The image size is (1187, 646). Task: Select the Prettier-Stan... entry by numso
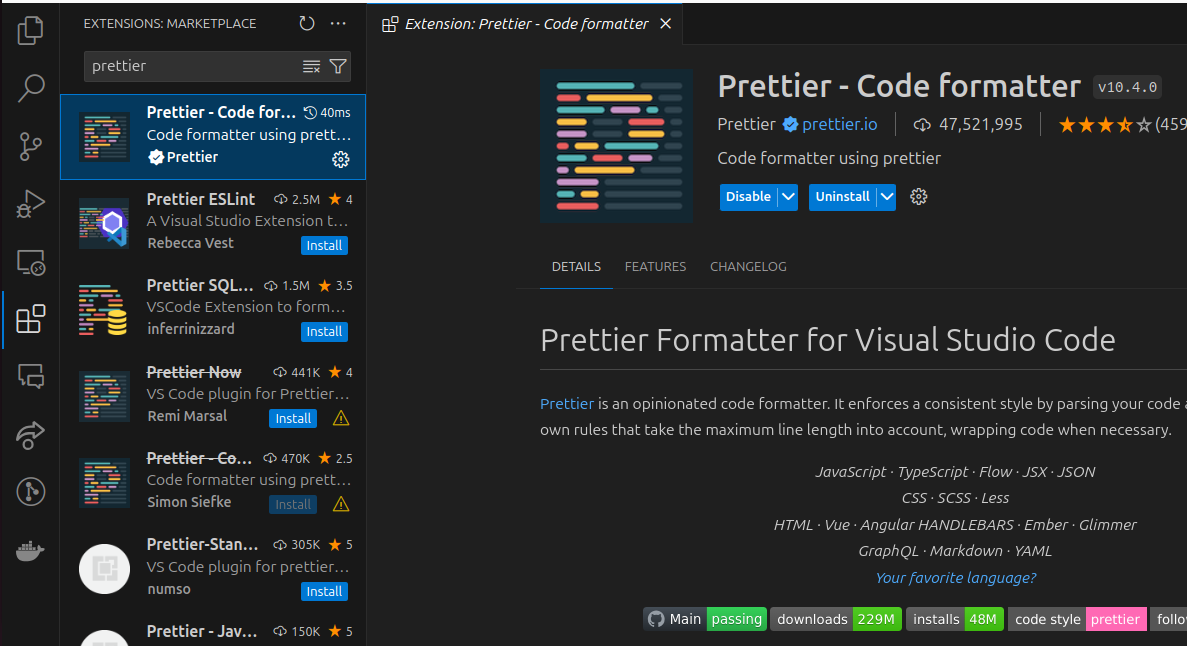pyautogui.click(x=213, y=568)
